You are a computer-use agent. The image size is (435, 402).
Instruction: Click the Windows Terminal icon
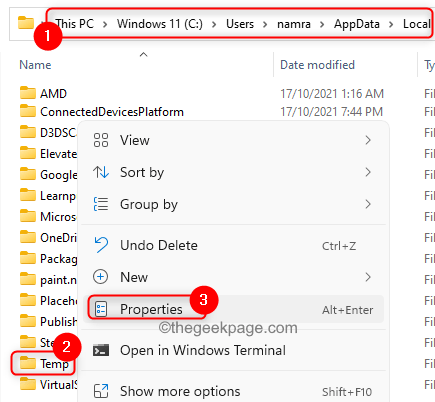[101, 350]
